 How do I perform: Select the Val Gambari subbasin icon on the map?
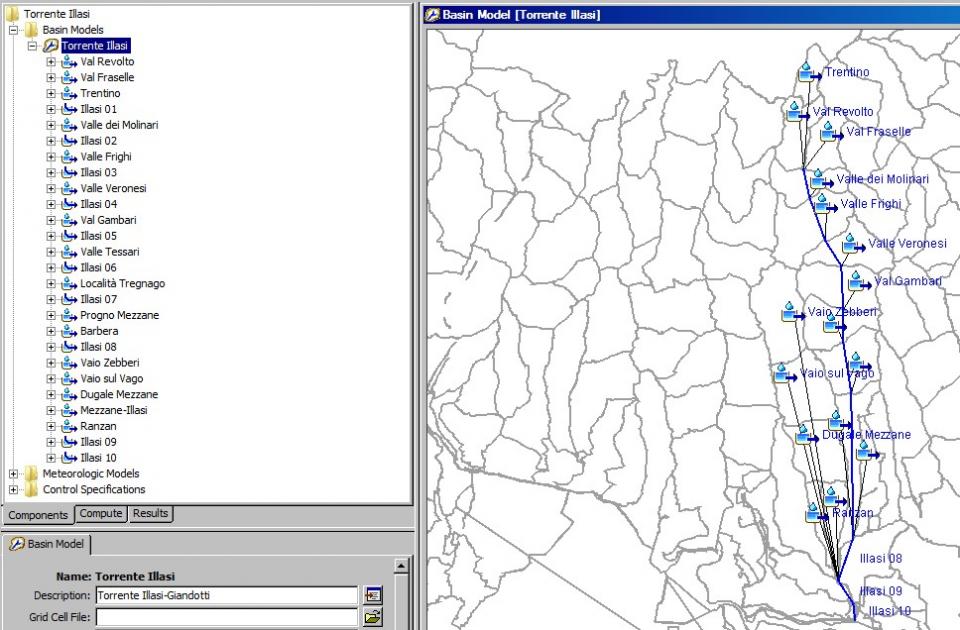point(859,282)
